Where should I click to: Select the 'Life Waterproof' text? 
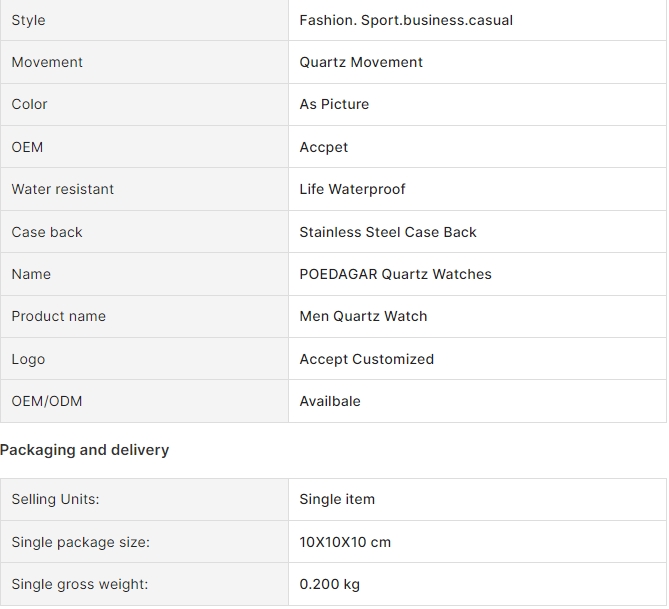tap(352, 189)
